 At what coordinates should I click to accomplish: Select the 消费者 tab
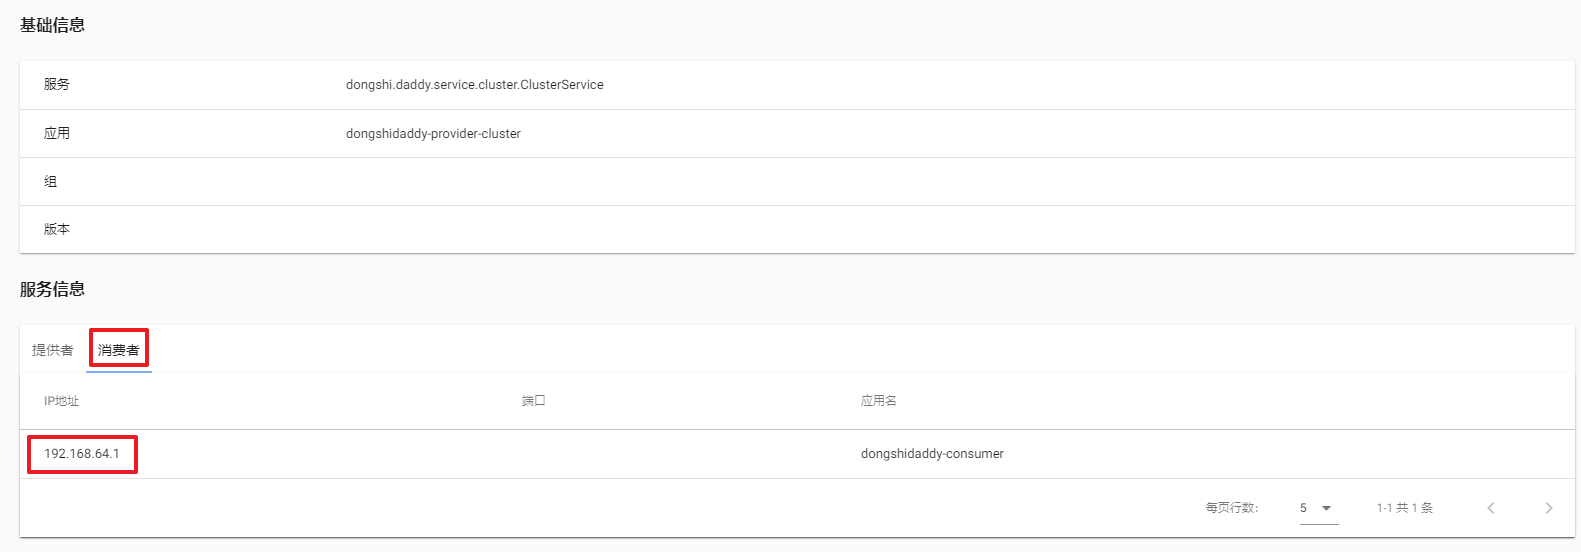click(x=119, y=350)
